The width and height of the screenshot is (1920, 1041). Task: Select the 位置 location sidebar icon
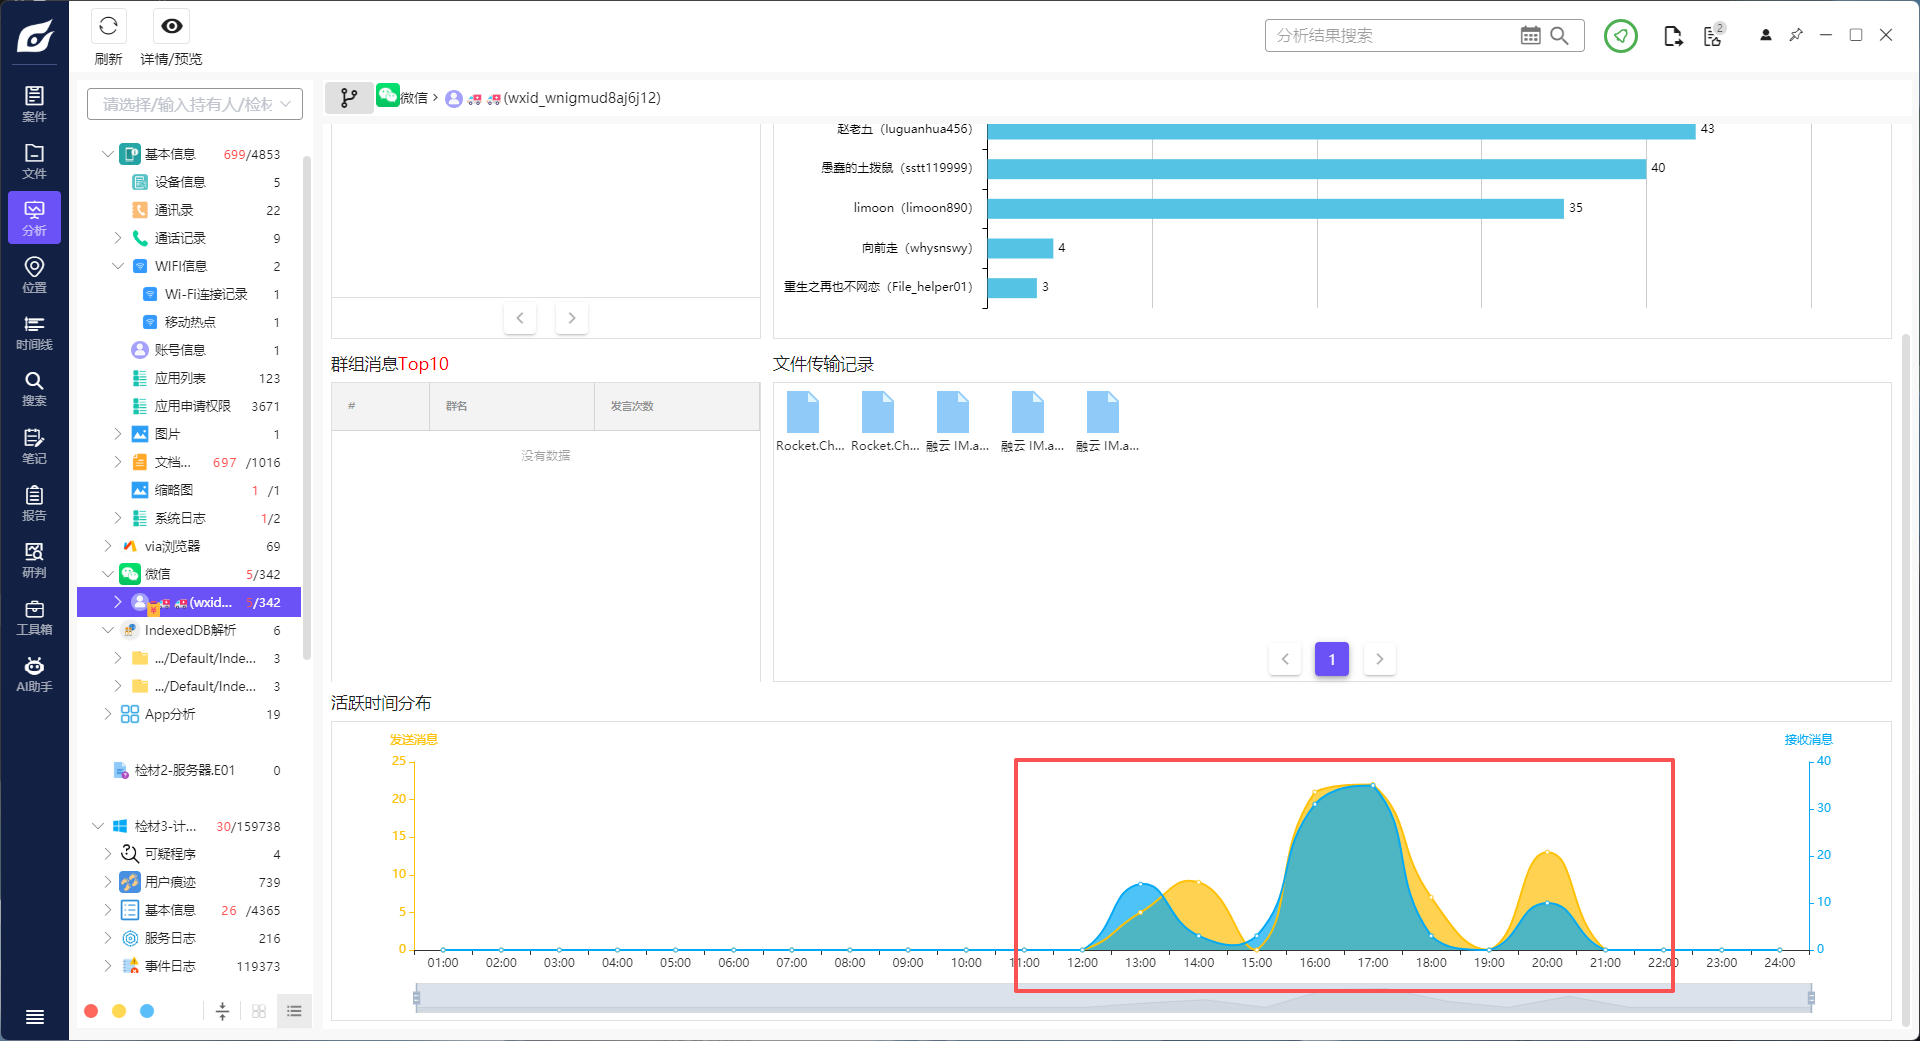coord(34,275)
